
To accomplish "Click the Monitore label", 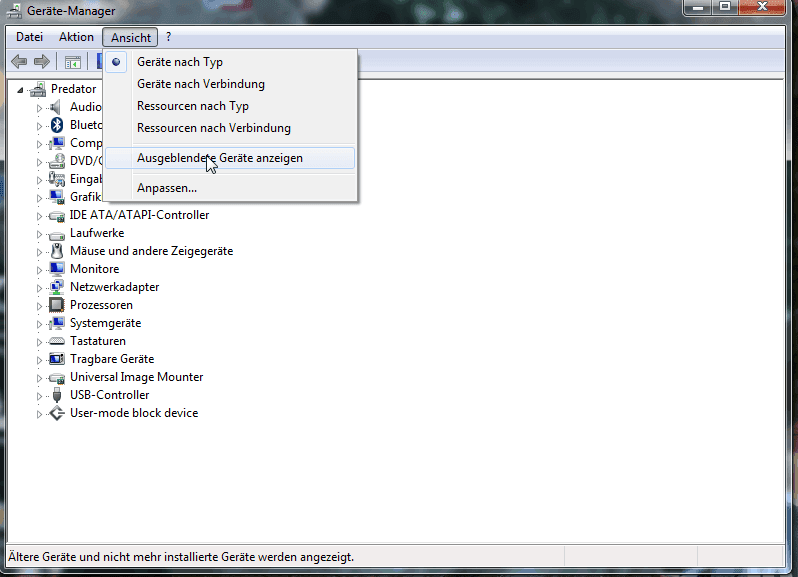I will click(95, 269).
